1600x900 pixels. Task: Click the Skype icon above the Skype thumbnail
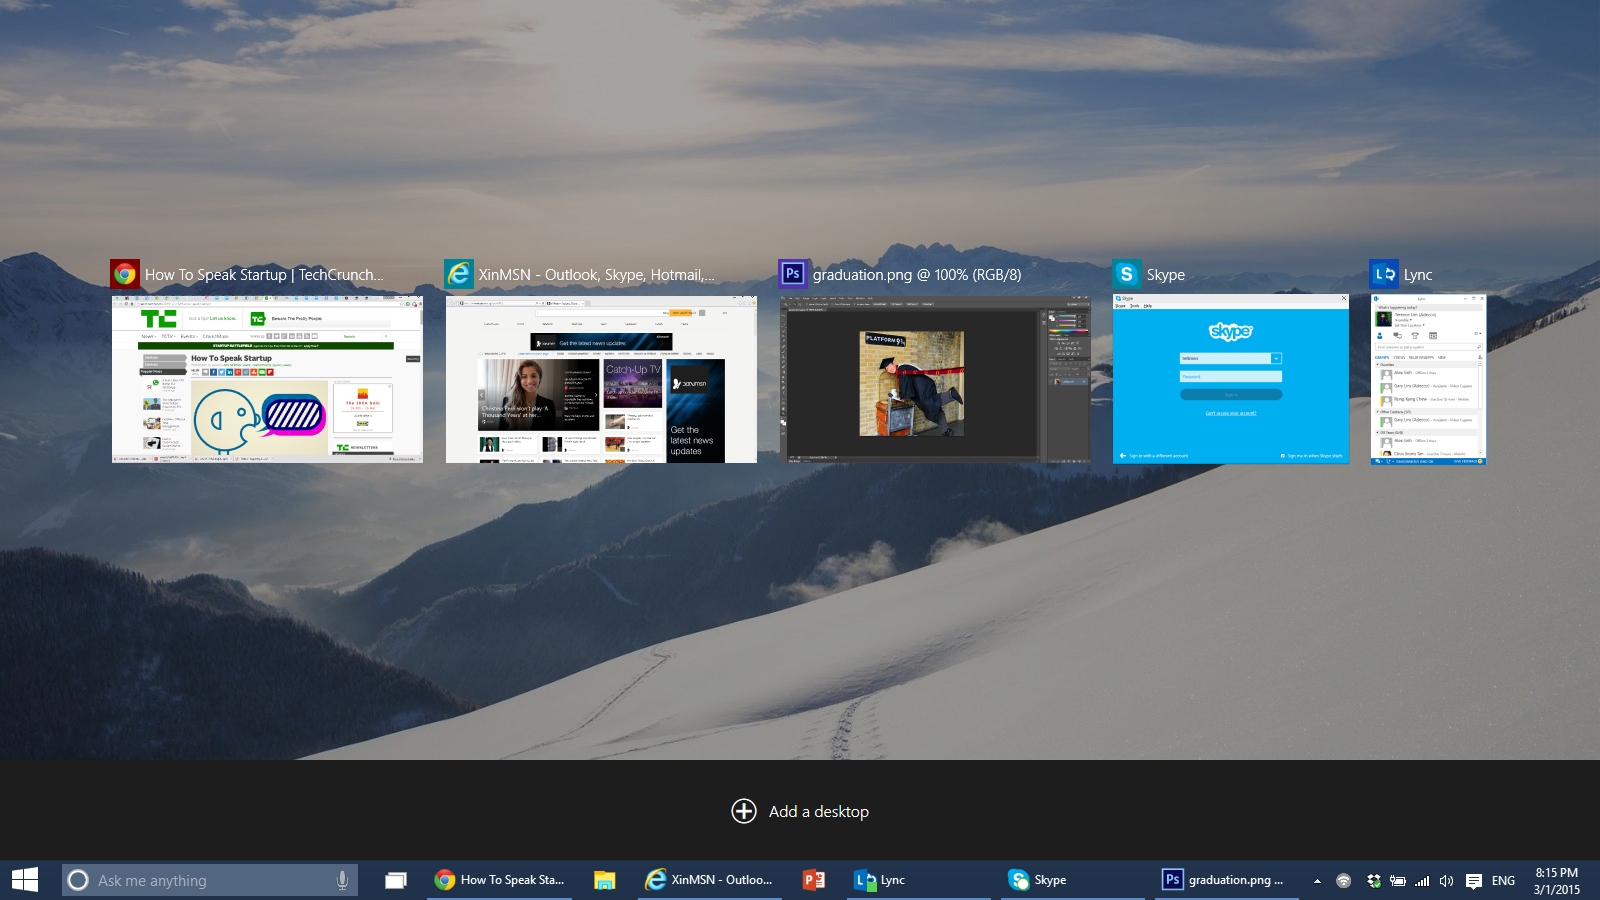(x=1127, y=274)
